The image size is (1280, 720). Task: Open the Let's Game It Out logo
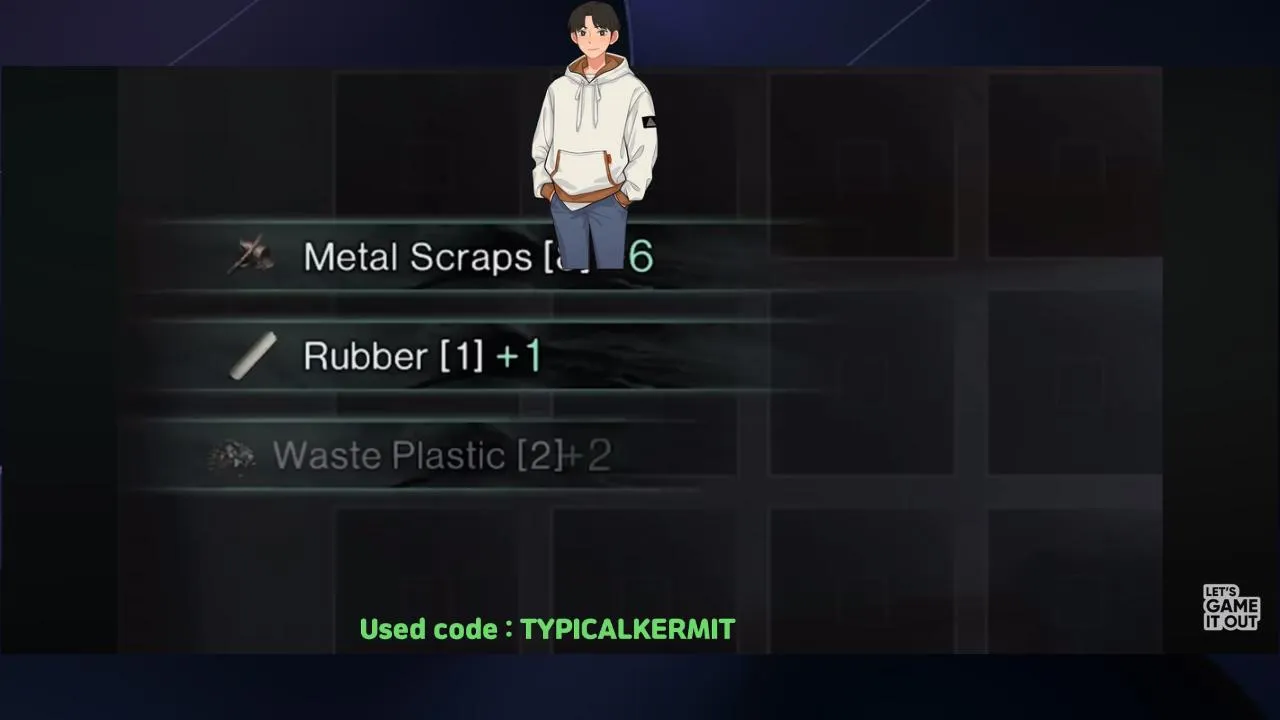pyautogui.click(x=1231, y=608)
